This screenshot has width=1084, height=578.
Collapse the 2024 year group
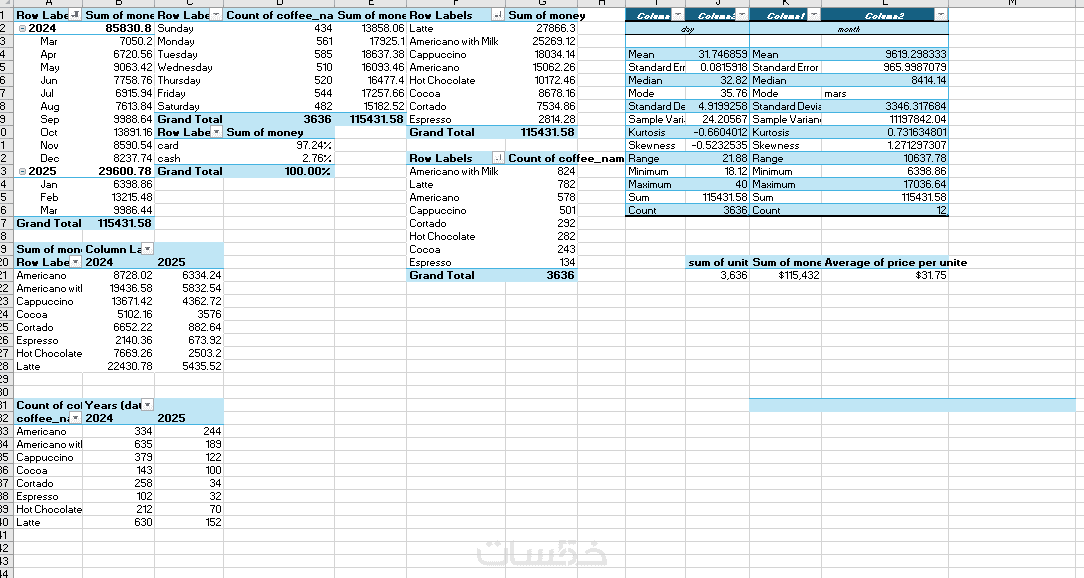pyautogui.click(x=21, y=28)
